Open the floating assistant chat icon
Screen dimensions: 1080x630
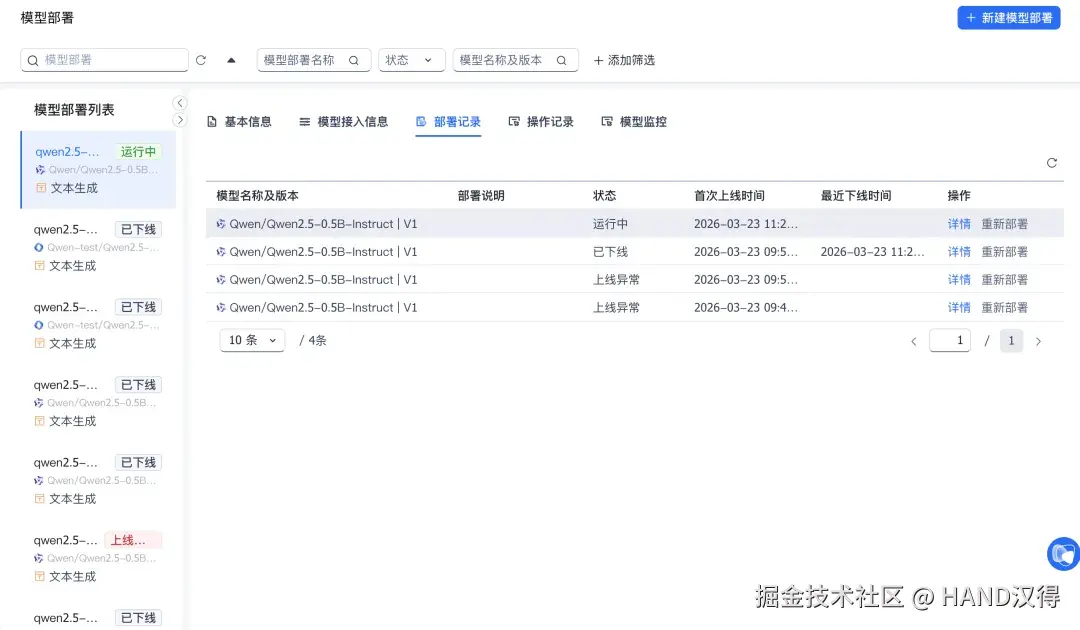pos(1063,554)
